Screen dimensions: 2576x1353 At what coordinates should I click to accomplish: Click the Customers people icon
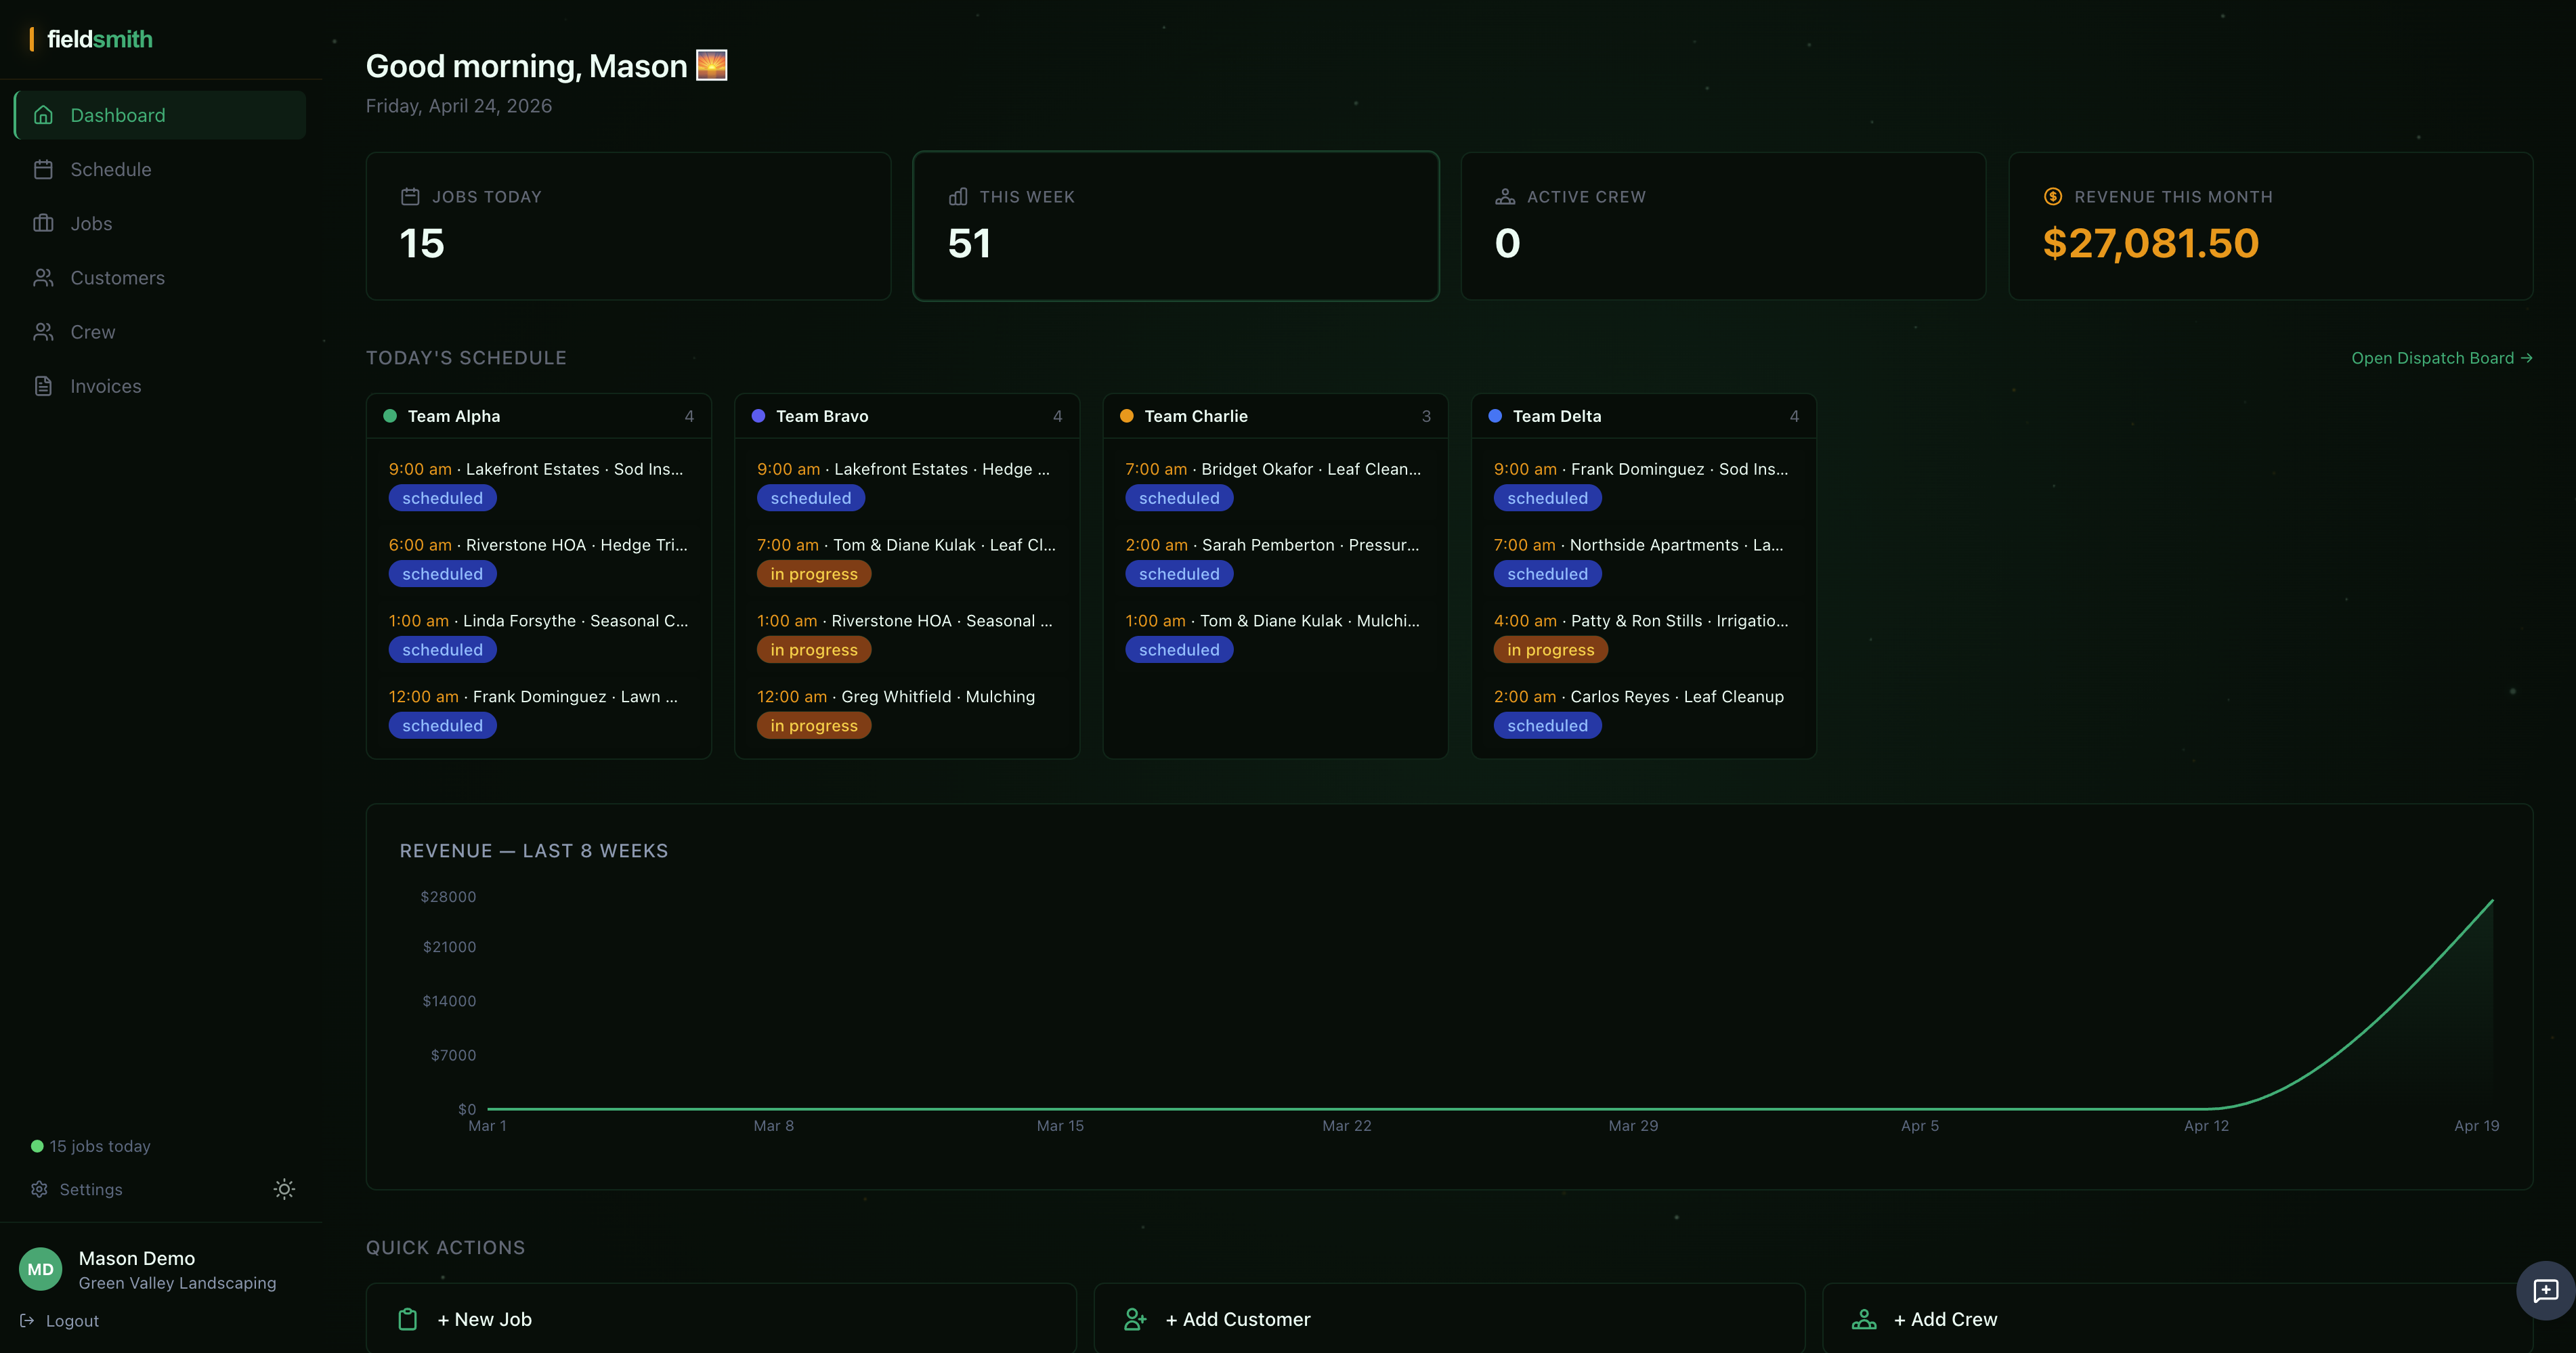(43, 277)
